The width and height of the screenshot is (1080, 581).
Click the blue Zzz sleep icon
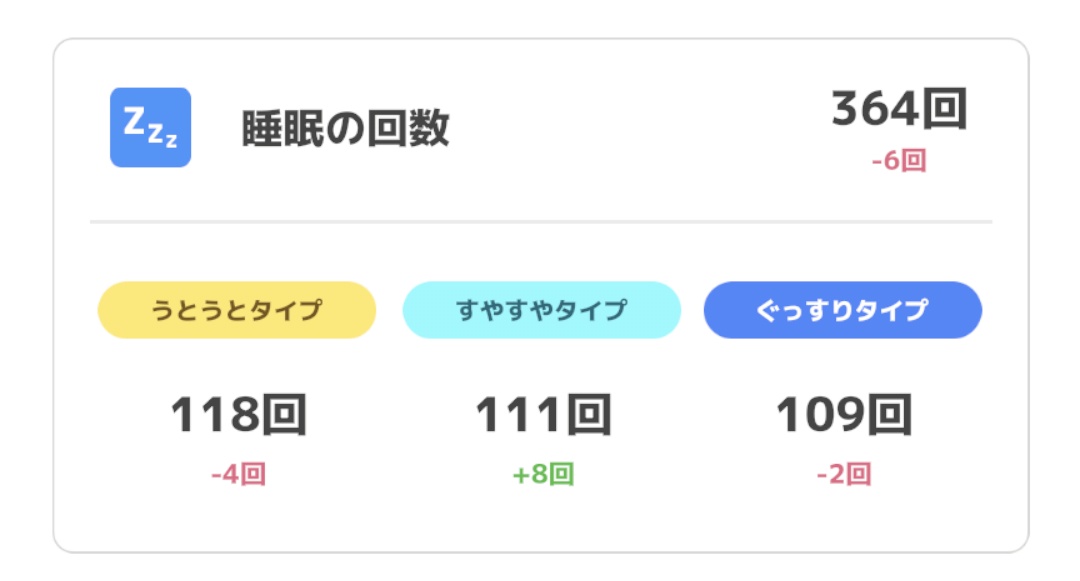tap(150, 127)
